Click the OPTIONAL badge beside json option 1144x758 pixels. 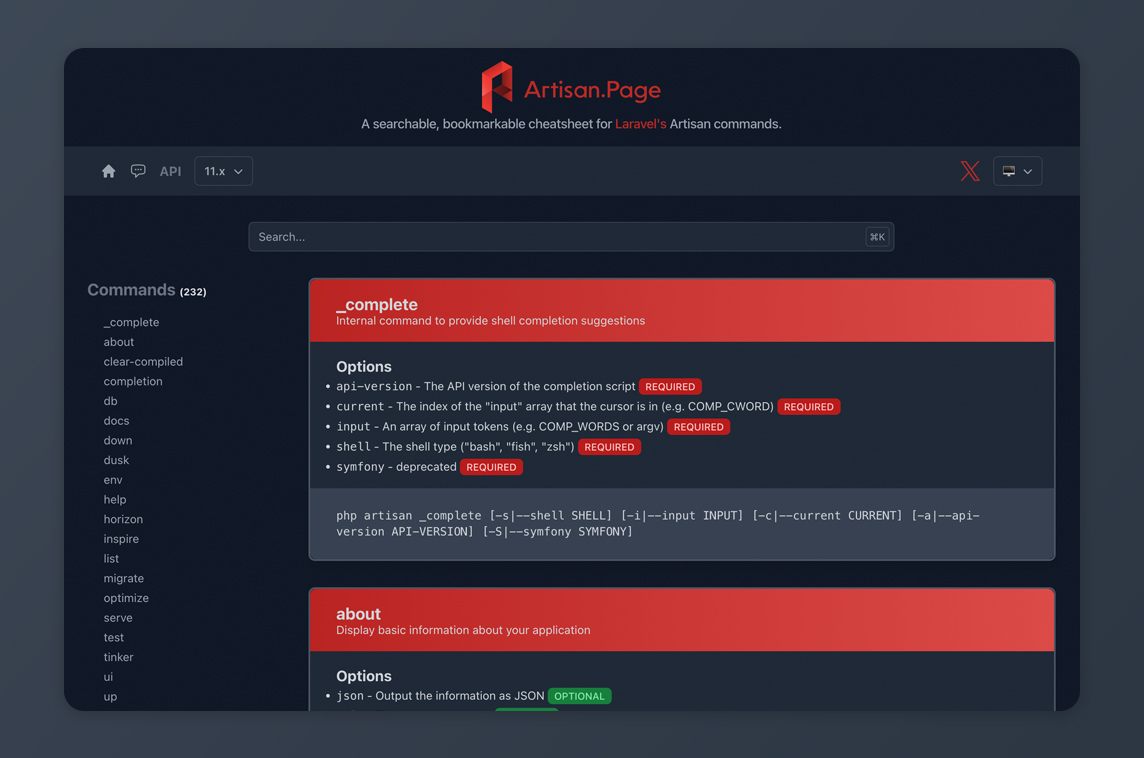click(579, 696)
